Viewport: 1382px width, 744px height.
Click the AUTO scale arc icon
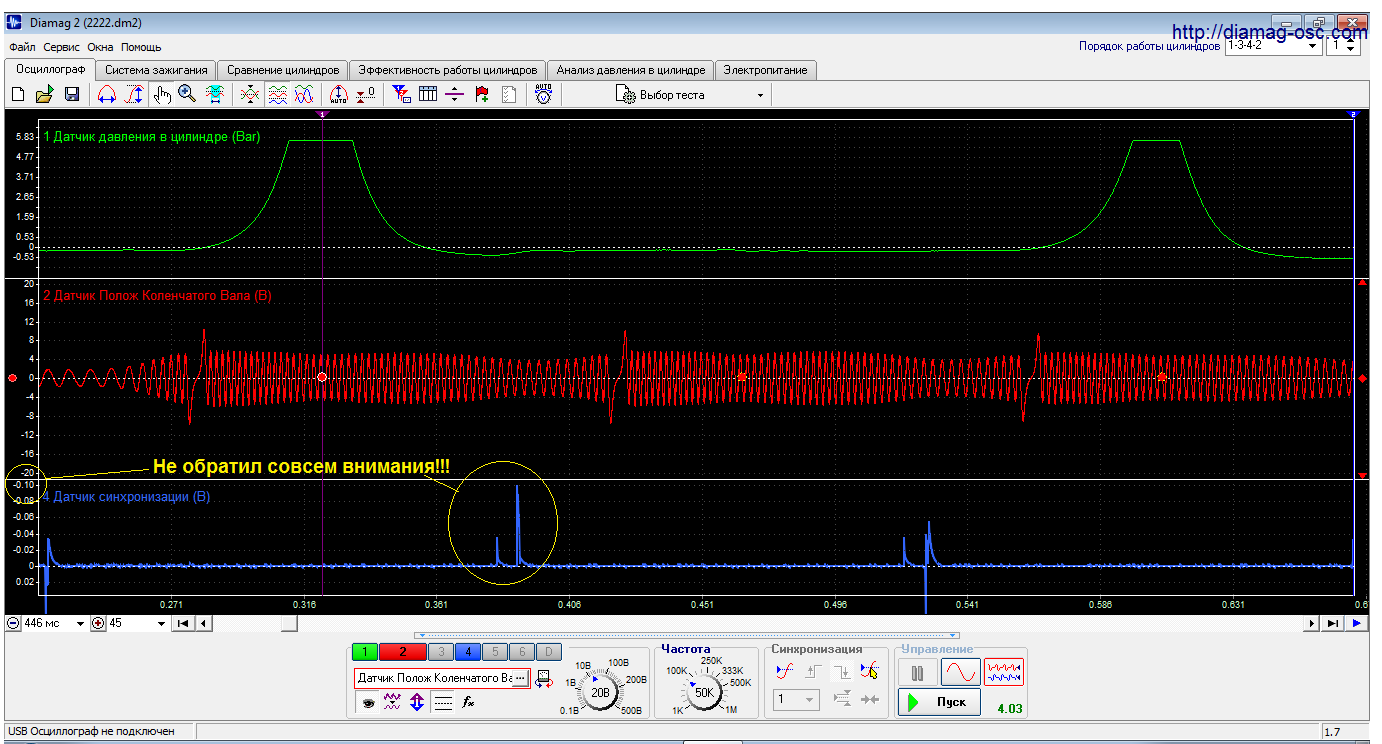(x=338, y=94)
